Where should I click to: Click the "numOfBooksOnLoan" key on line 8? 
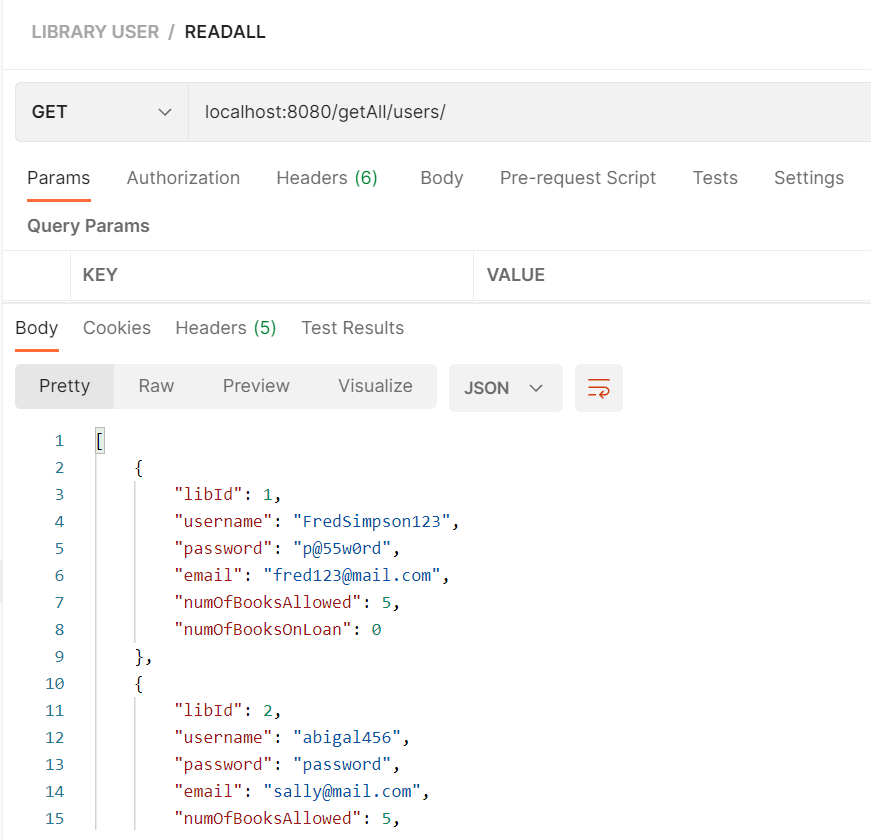tap(263, 629)
